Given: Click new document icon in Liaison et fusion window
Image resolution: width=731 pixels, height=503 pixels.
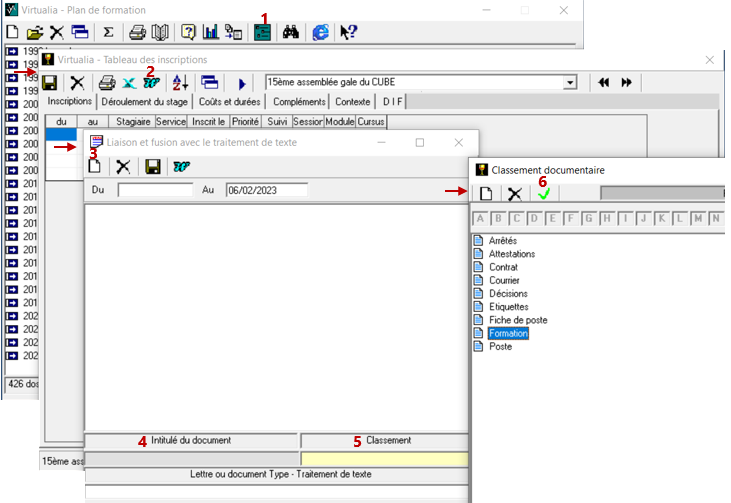Looking at the screenshot, I should point(97,167).
